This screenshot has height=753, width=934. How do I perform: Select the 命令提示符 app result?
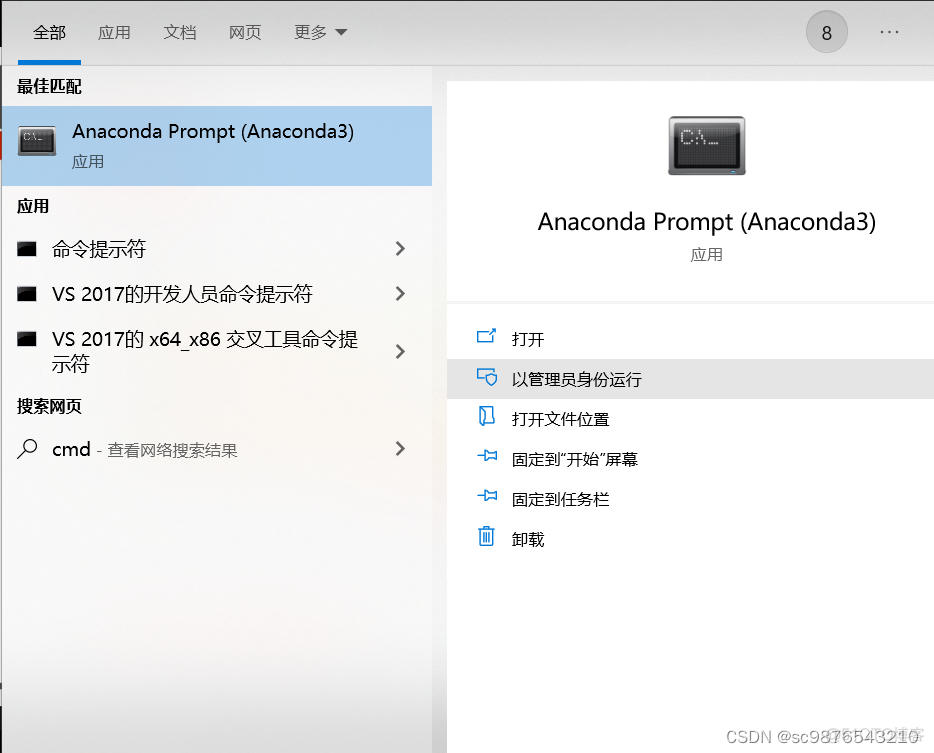point(217,249)
